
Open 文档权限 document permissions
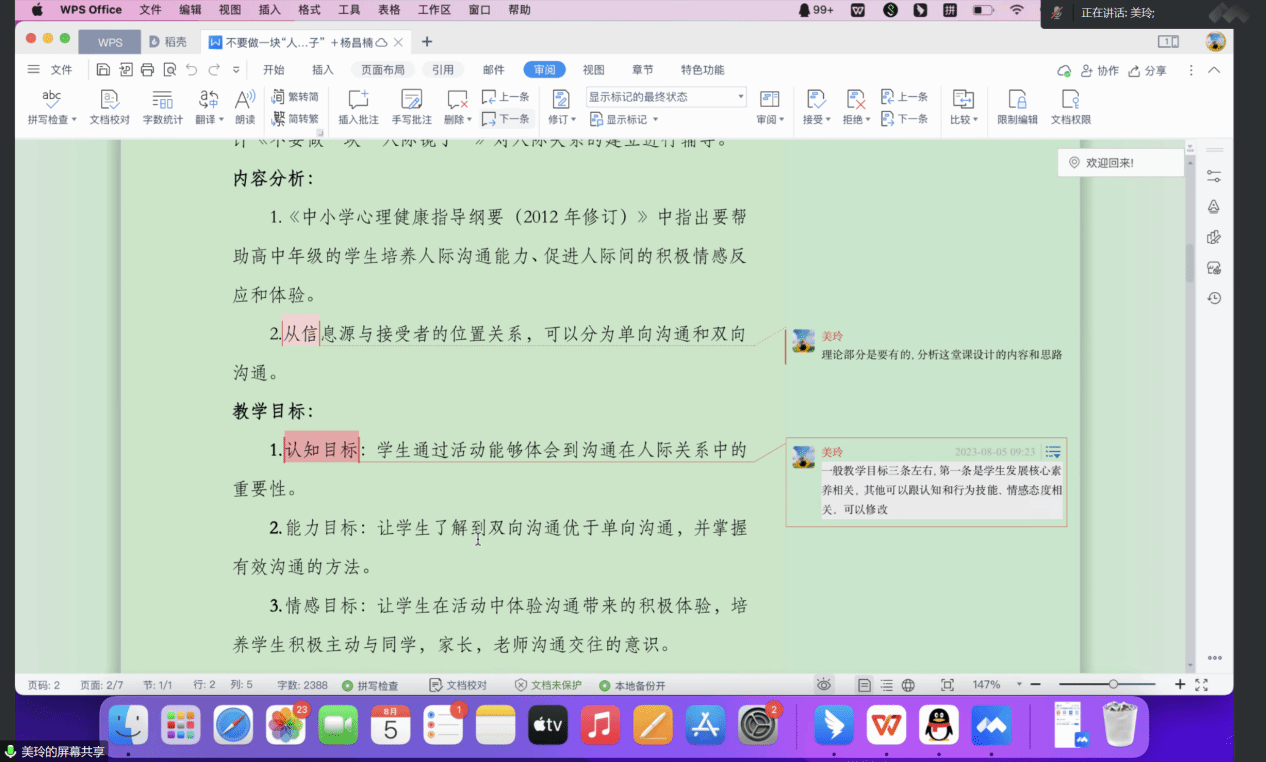pyautogui.click(x=1070, y=100)
